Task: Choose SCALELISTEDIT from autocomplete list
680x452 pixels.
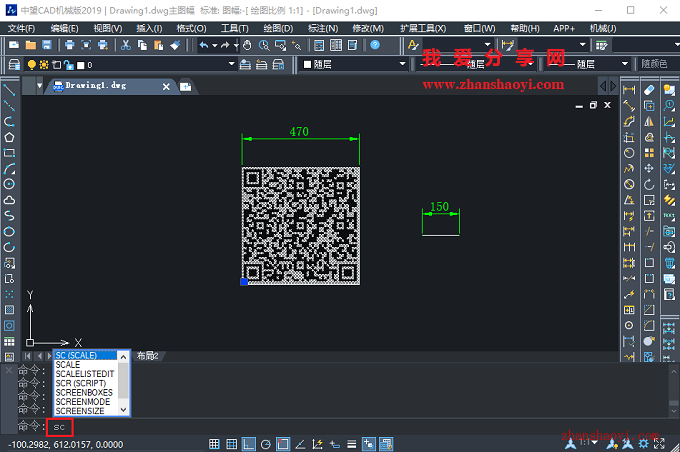Action: point(85,374)
